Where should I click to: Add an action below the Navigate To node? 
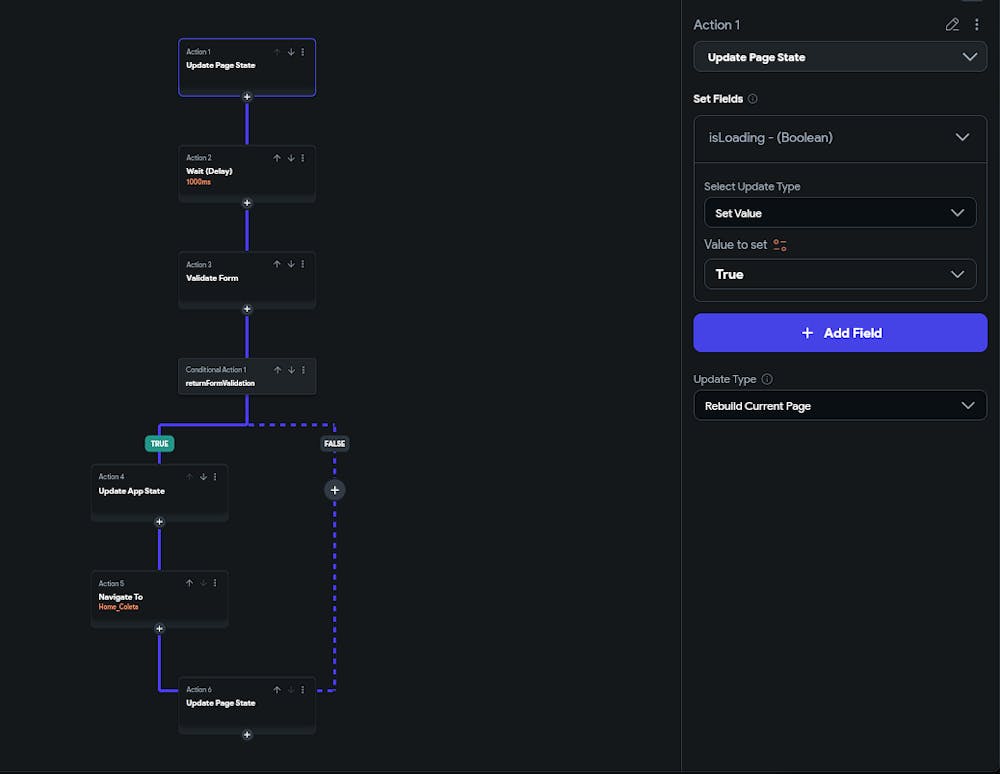pyautogui.click(x=159, y=628)
